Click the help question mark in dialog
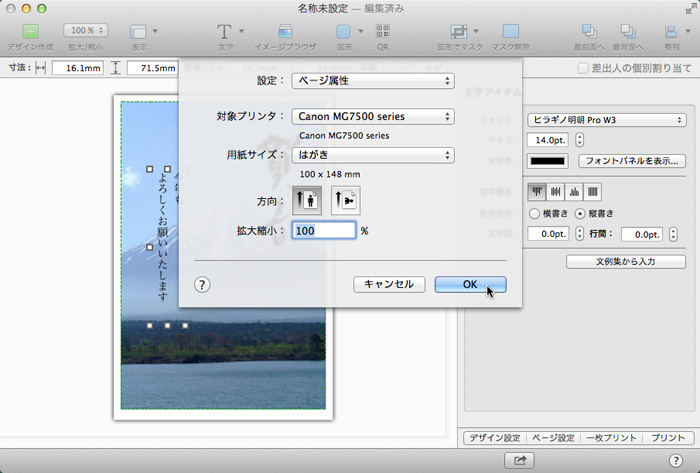Image resolution: width=700 pixels, height=473 pixels. [202, 285]
